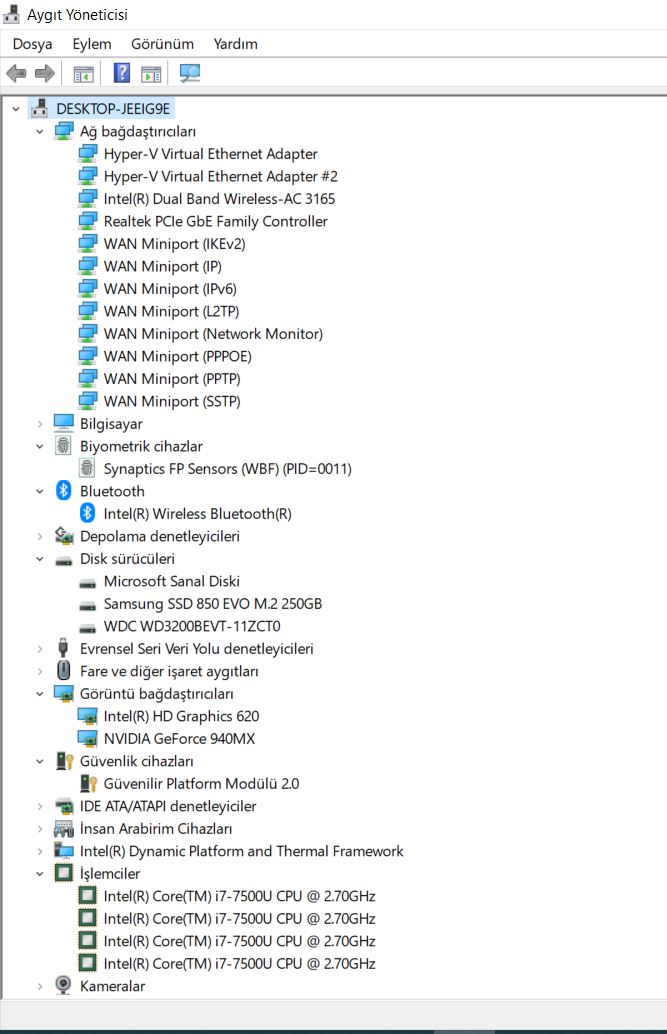Click the show/hide console tree toolbar icon
667x1034 pixels.
pos(83,74)
